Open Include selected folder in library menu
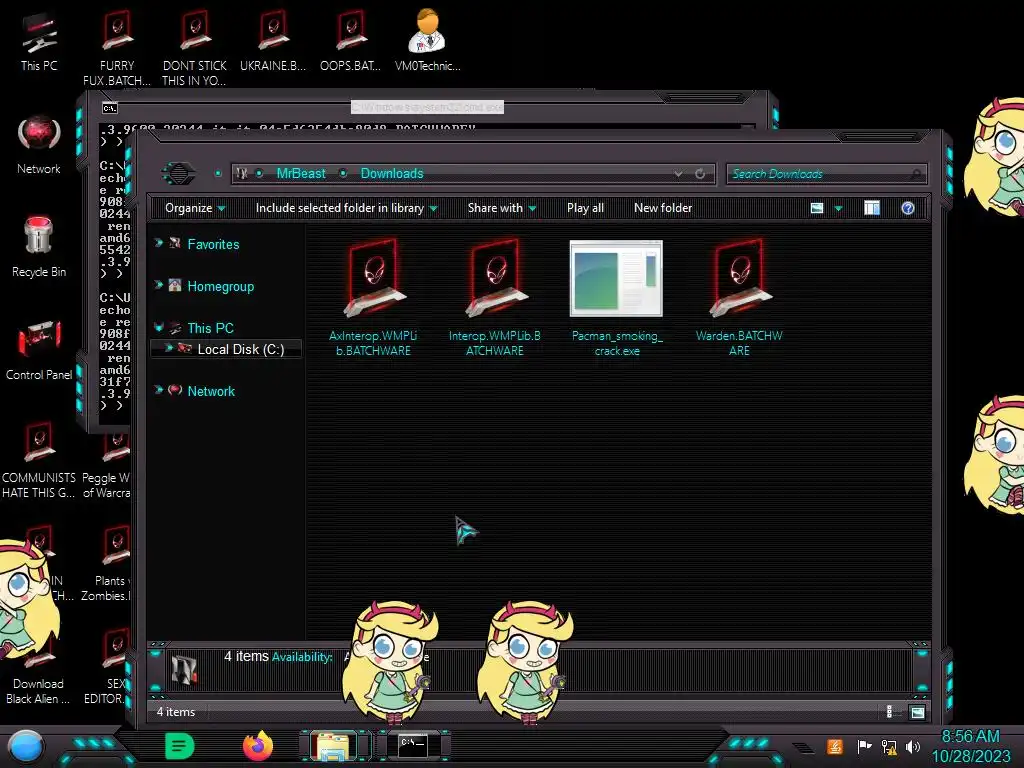The image size is (1024, 768). [346, 208]
